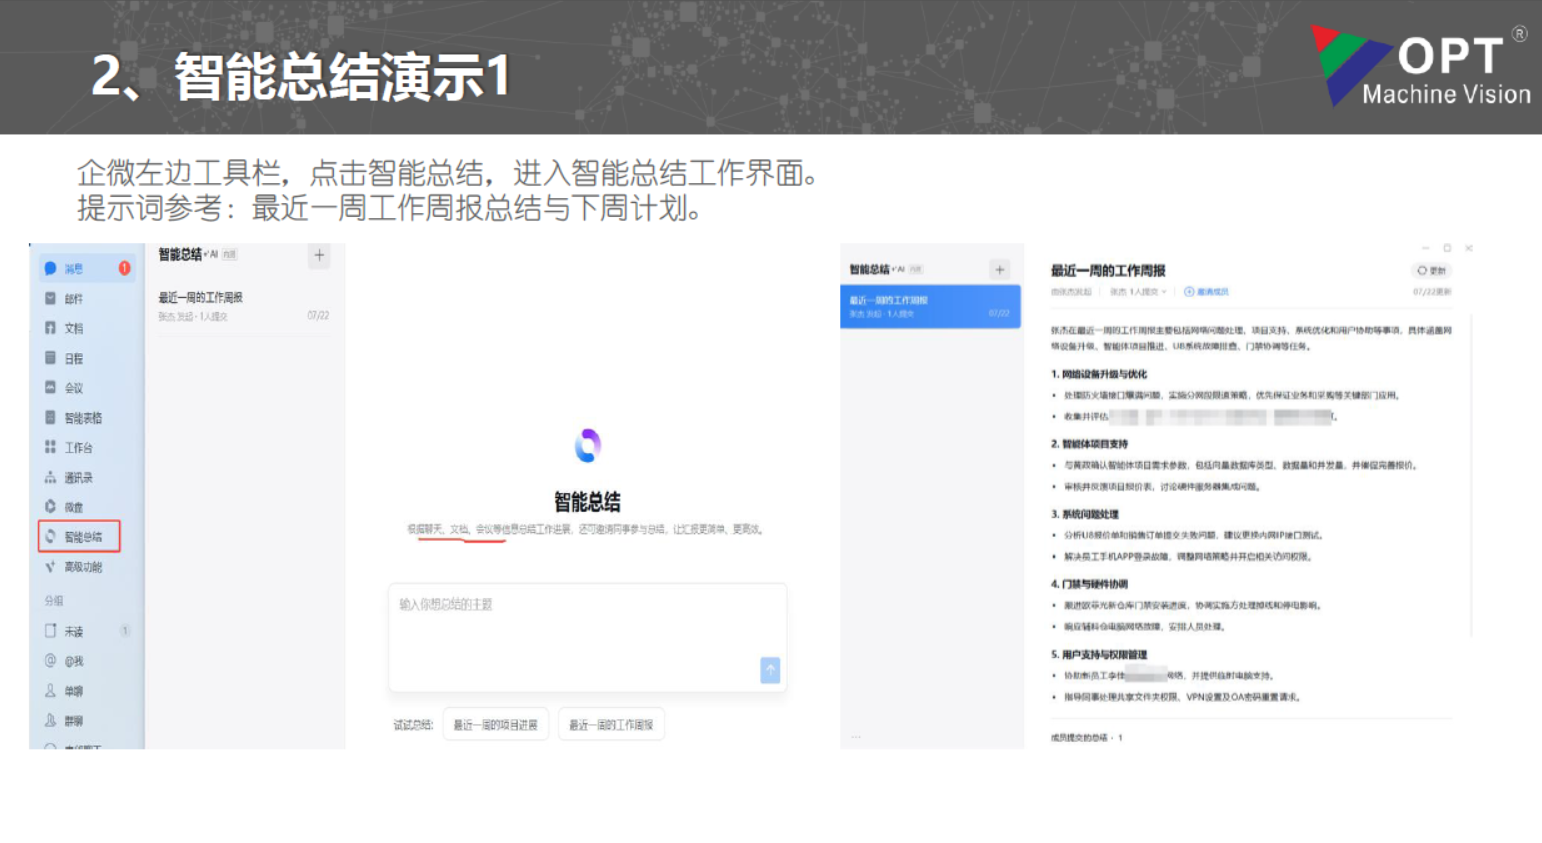Click the 试试总结: label
The width and height of the screenshot is (1542, 843).
click(413, 725)
